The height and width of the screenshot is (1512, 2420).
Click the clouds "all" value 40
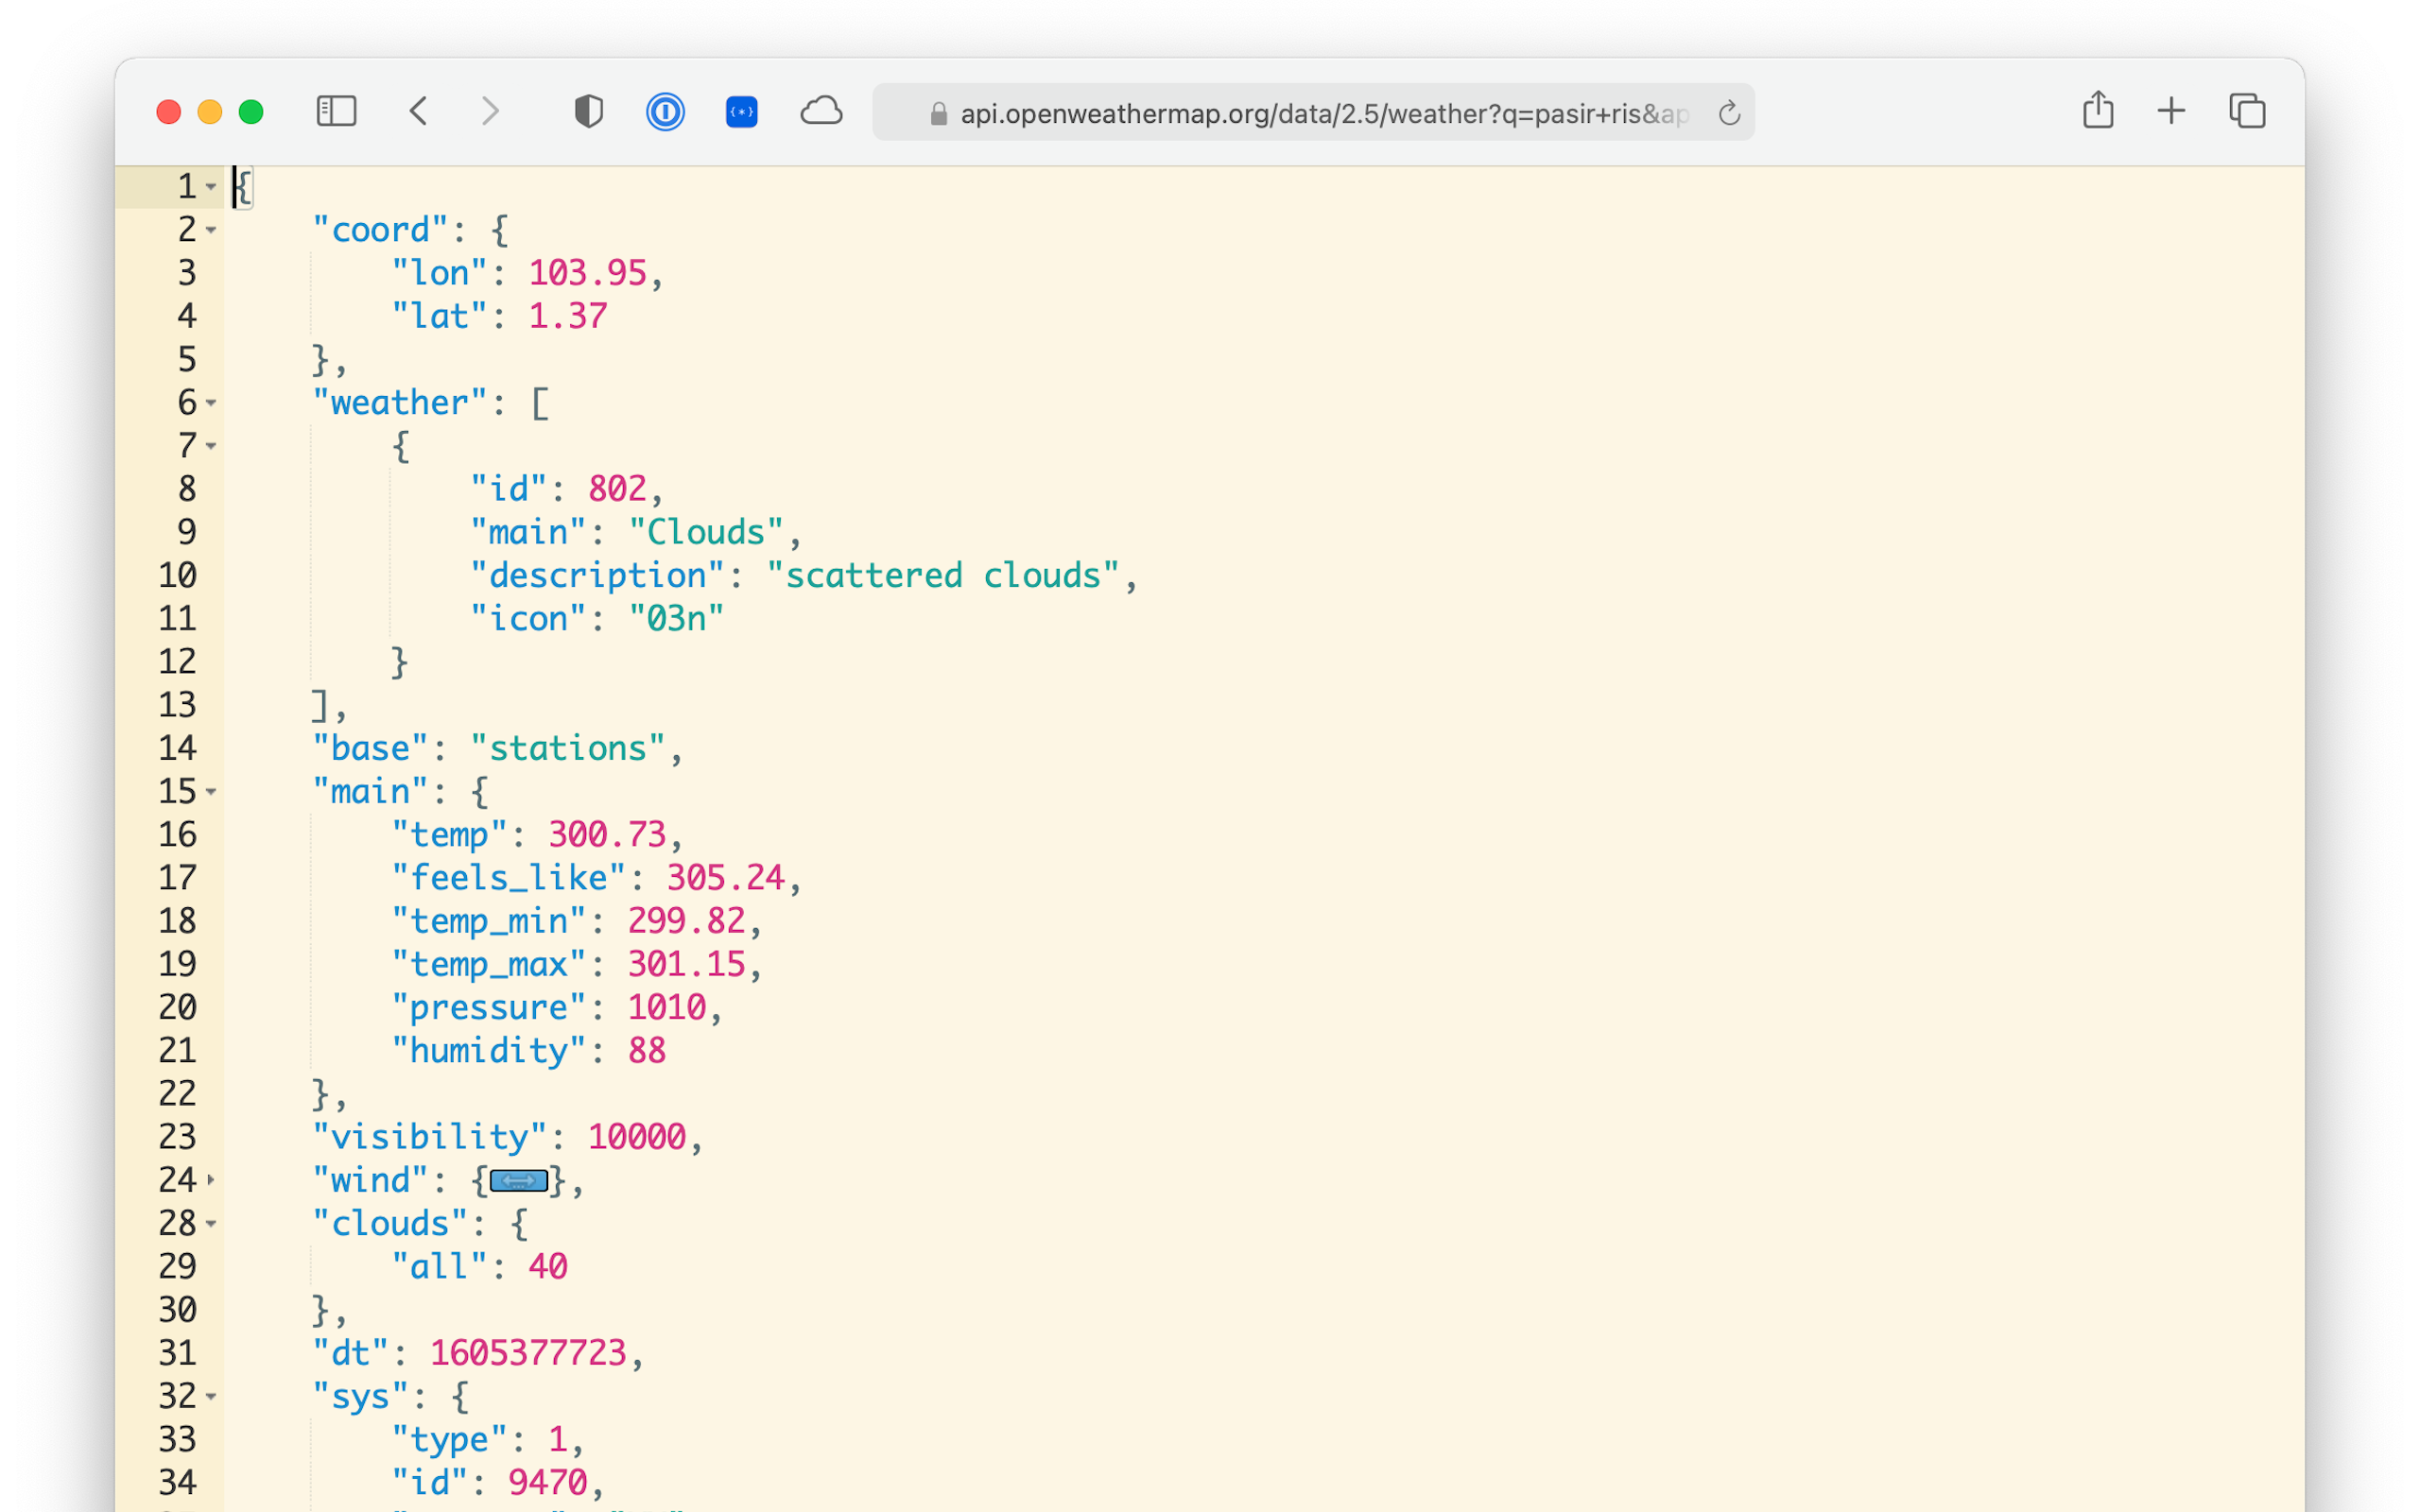548,1267
